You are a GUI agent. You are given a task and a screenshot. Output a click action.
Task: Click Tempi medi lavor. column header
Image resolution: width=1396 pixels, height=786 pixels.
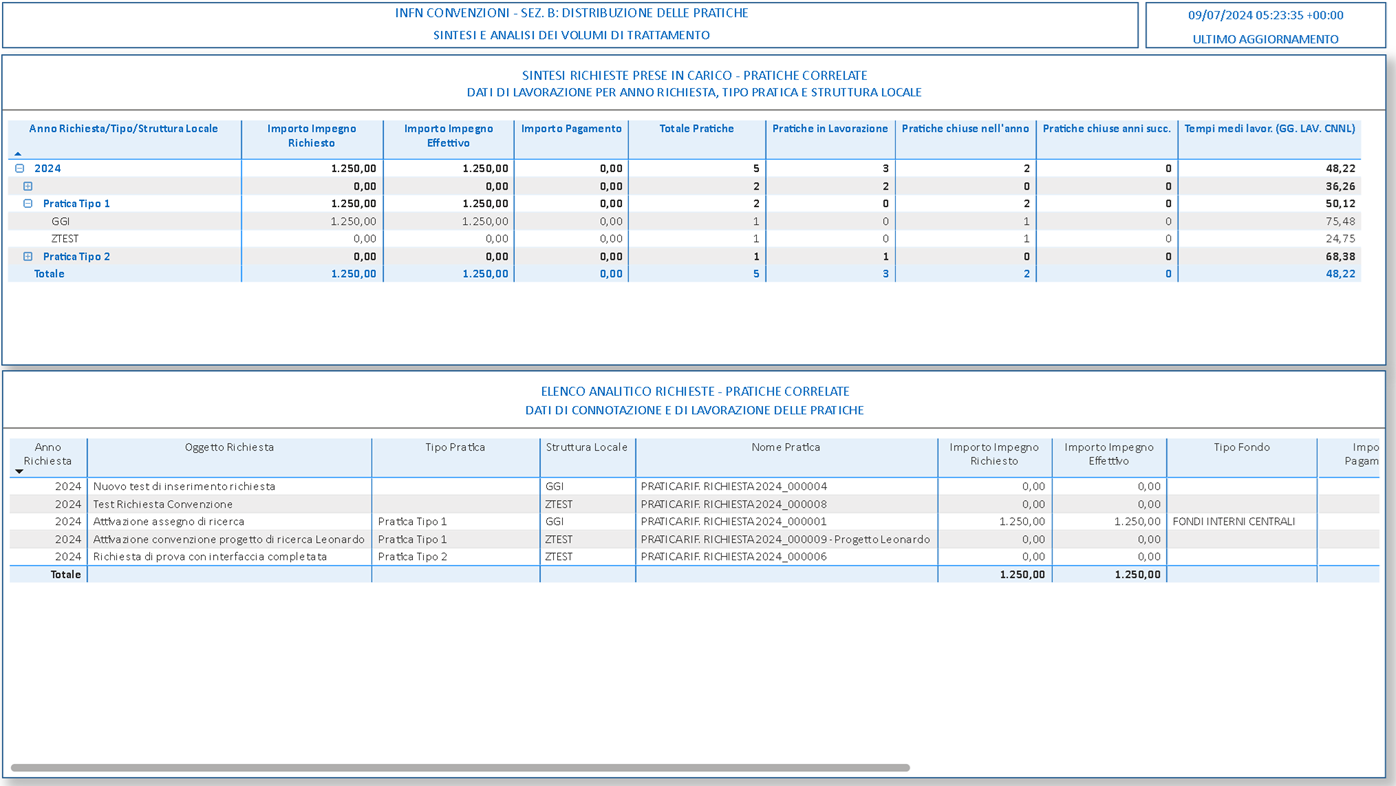[1268, 129]
